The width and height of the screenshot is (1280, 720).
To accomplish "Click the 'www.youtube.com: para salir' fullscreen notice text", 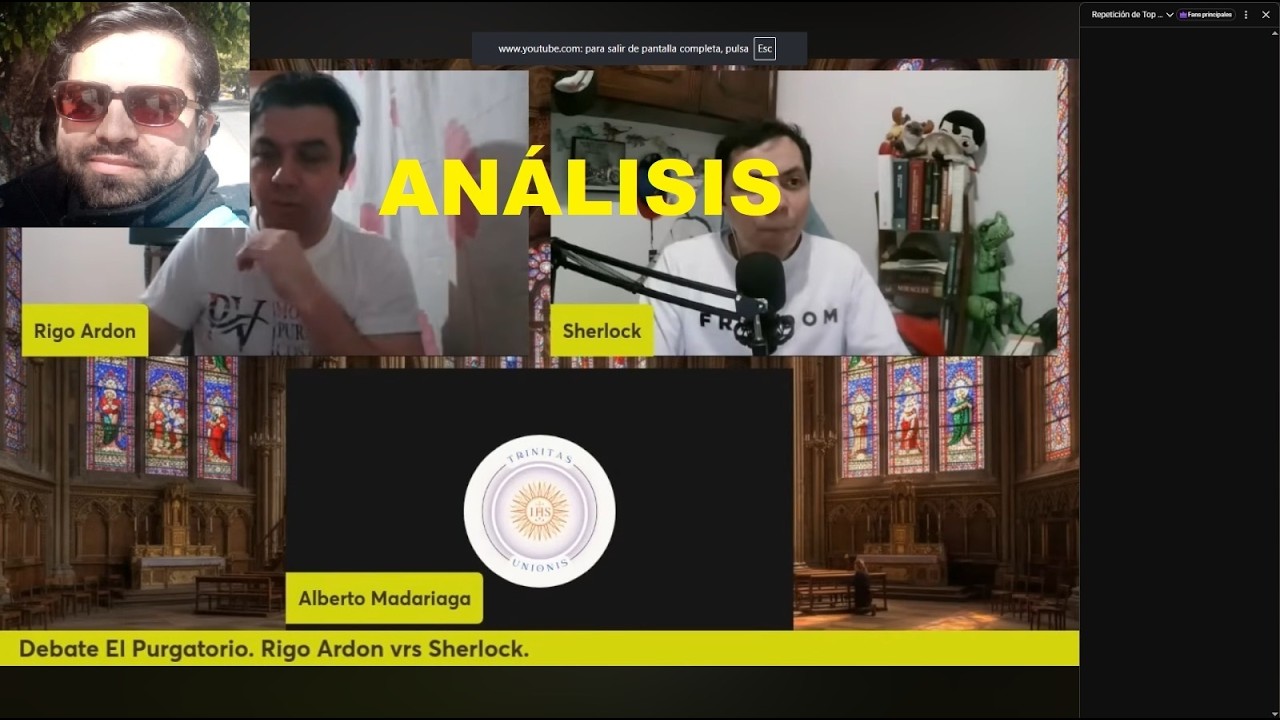I will tap(624, 48).
